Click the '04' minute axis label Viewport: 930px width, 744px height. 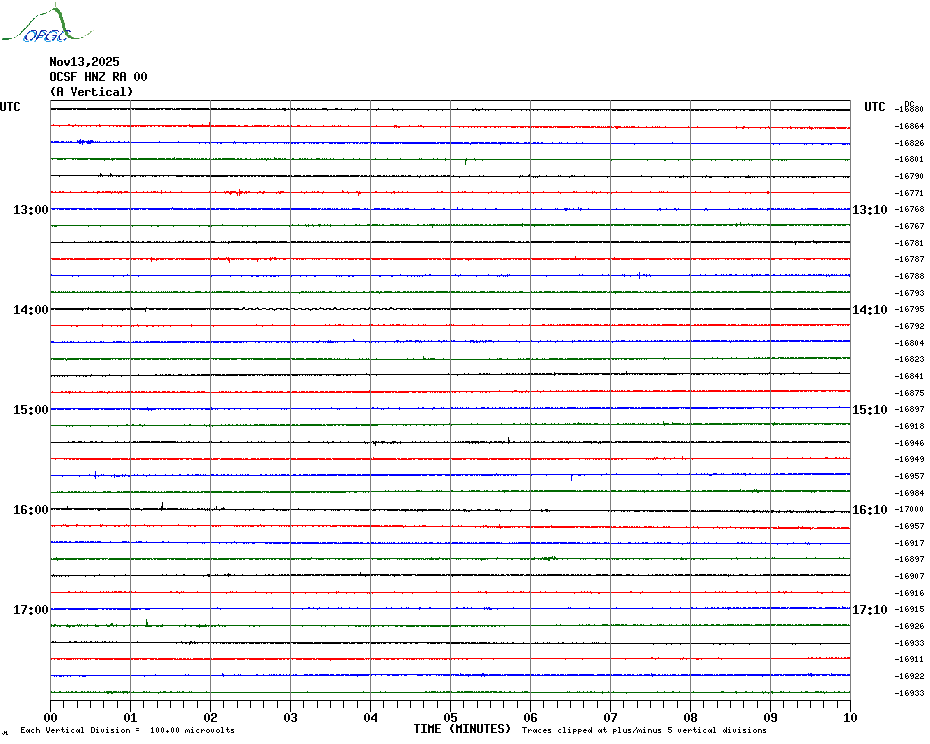[x=371, y=717]
